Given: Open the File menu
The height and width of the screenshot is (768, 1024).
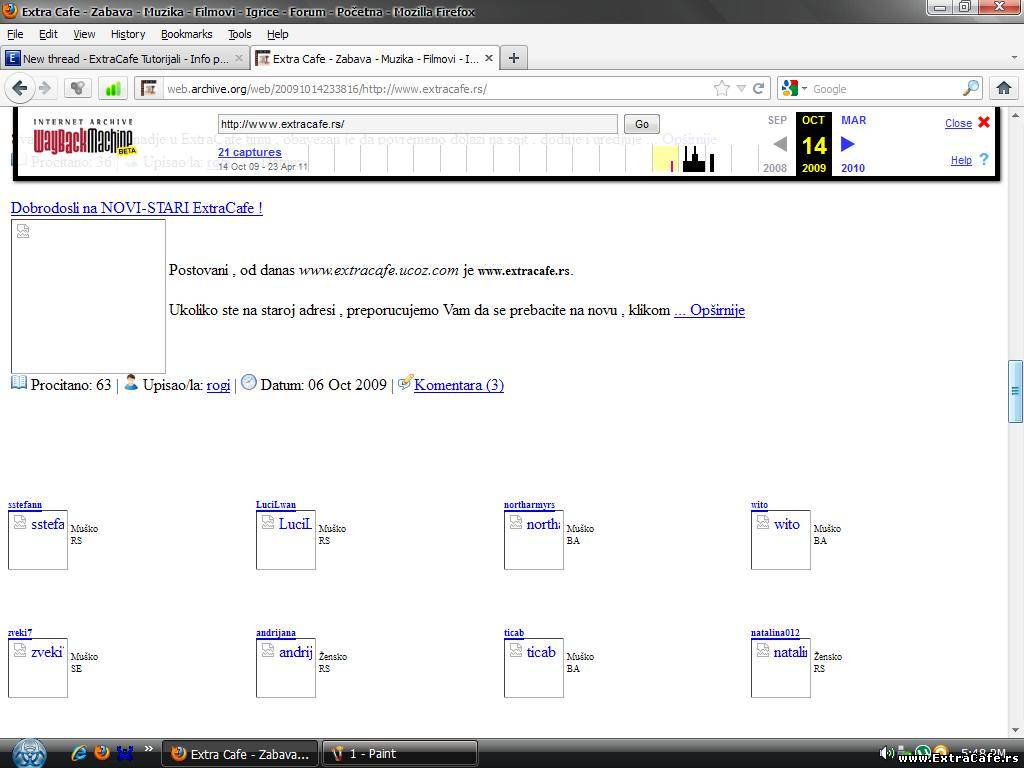Looking at the screenshot, I should coord(15,34).
